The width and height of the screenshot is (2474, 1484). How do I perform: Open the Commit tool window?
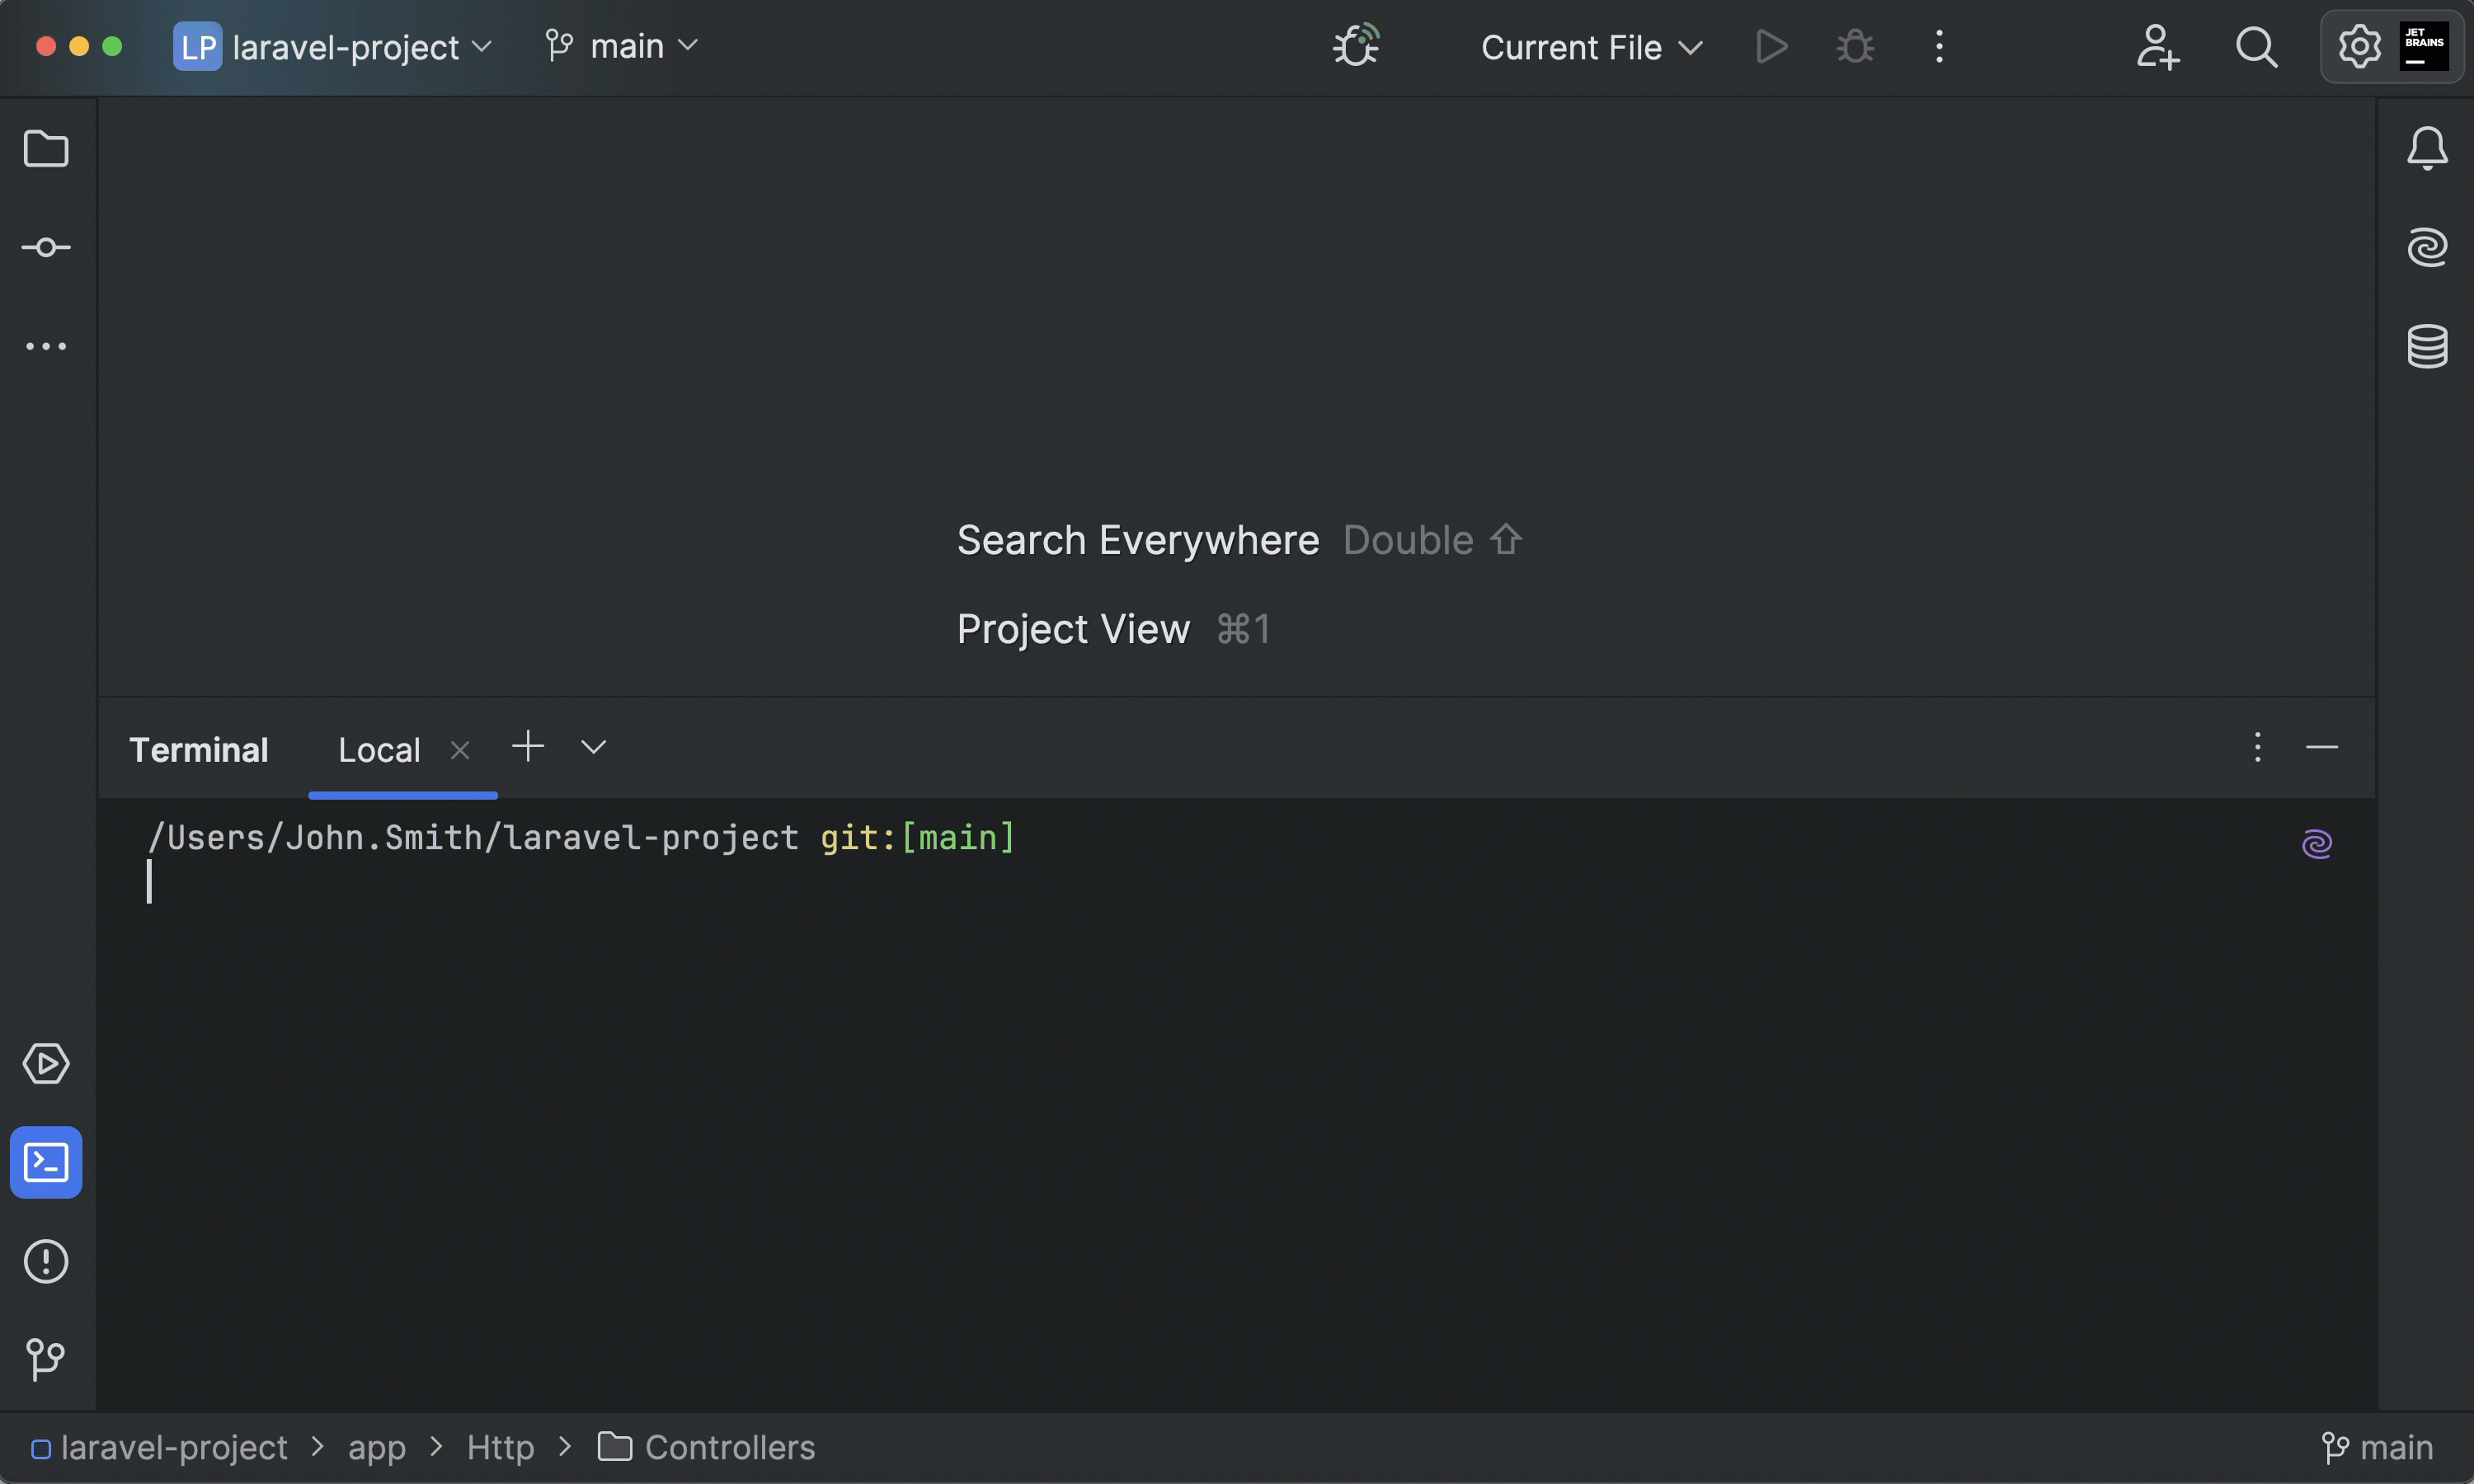(46, 247)
